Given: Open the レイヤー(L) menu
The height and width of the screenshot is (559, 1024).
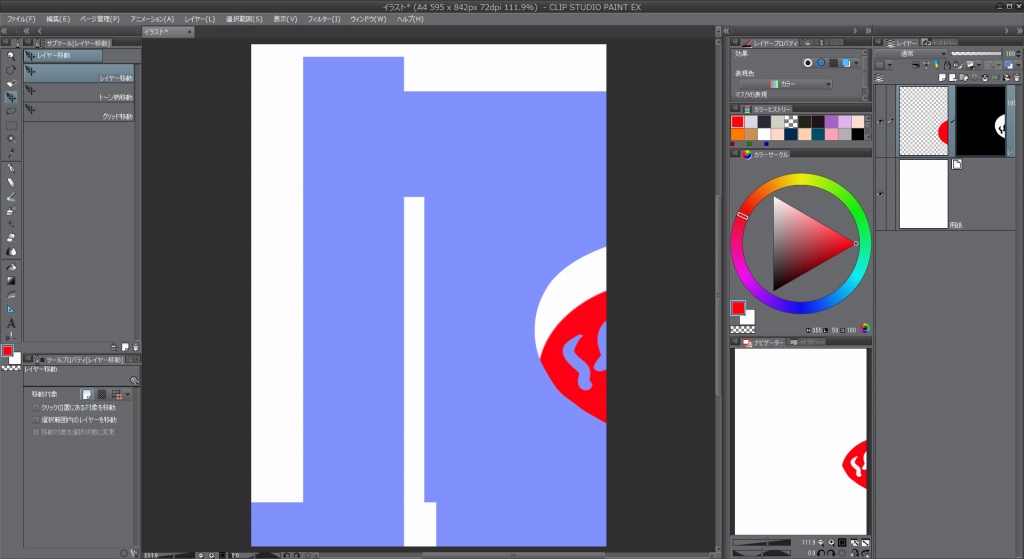Looking at the screenshot, I should click(x=199, y=19).
